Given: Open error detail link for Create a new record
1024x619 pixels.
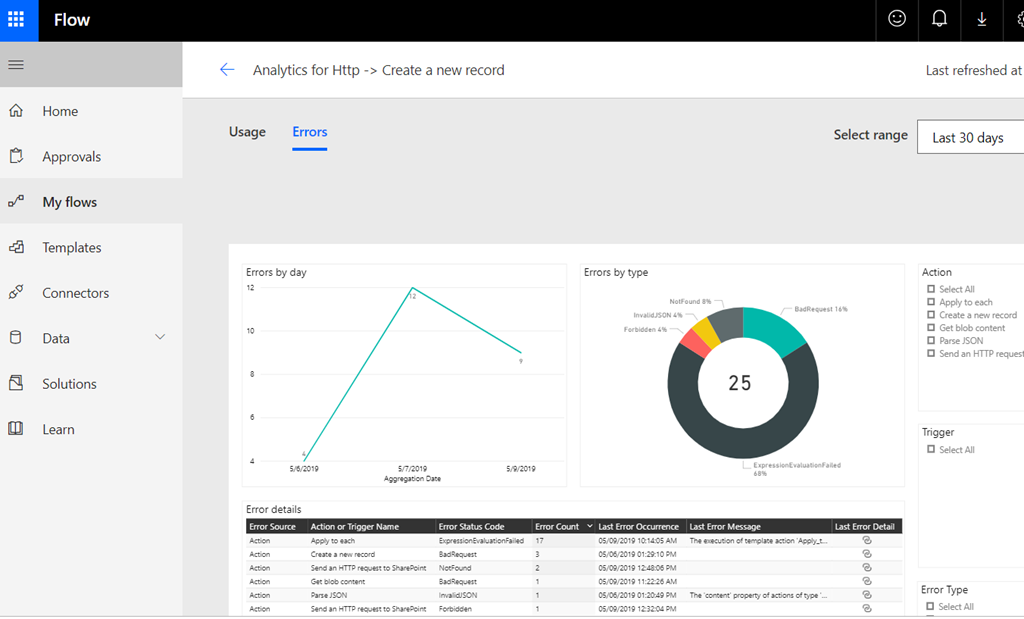Looking at the screenshot, I should (x=867, y=554).
